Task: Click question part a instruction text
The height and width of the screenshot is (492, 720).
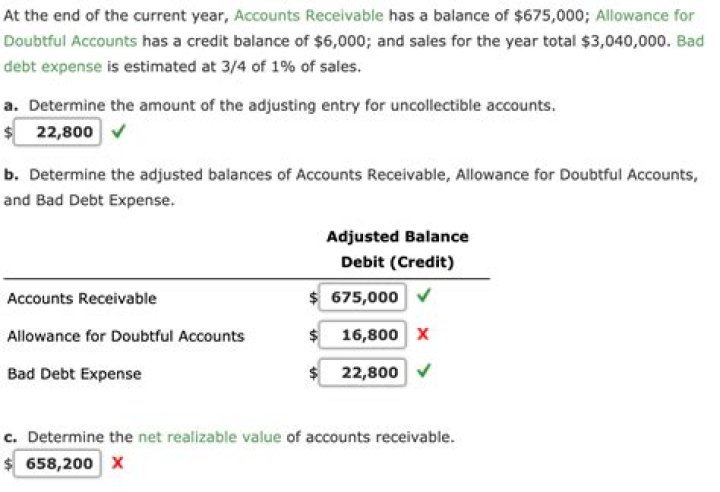Action: click(279, 105)
